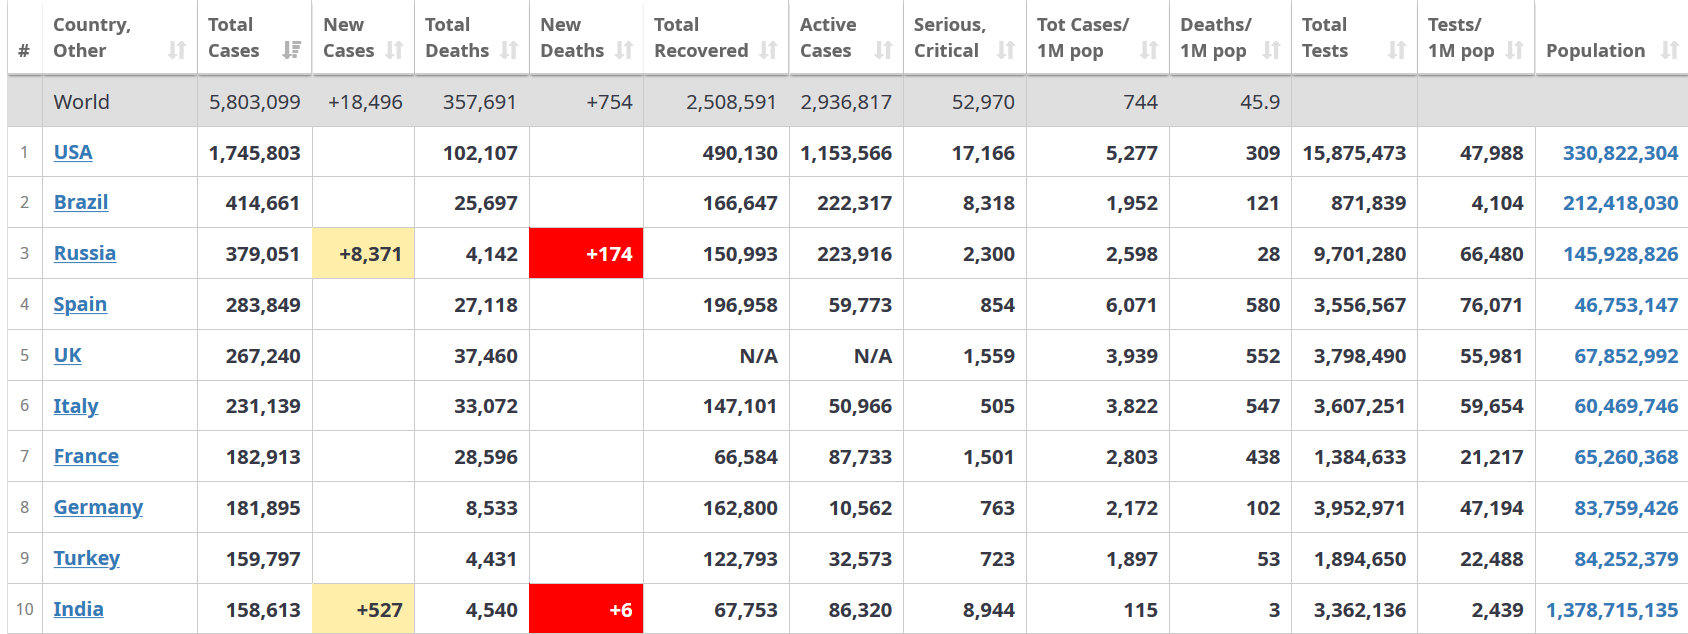This screenshot has height=634, width=1688.
Task: Open the USA country link
Action: coord(73,152)
